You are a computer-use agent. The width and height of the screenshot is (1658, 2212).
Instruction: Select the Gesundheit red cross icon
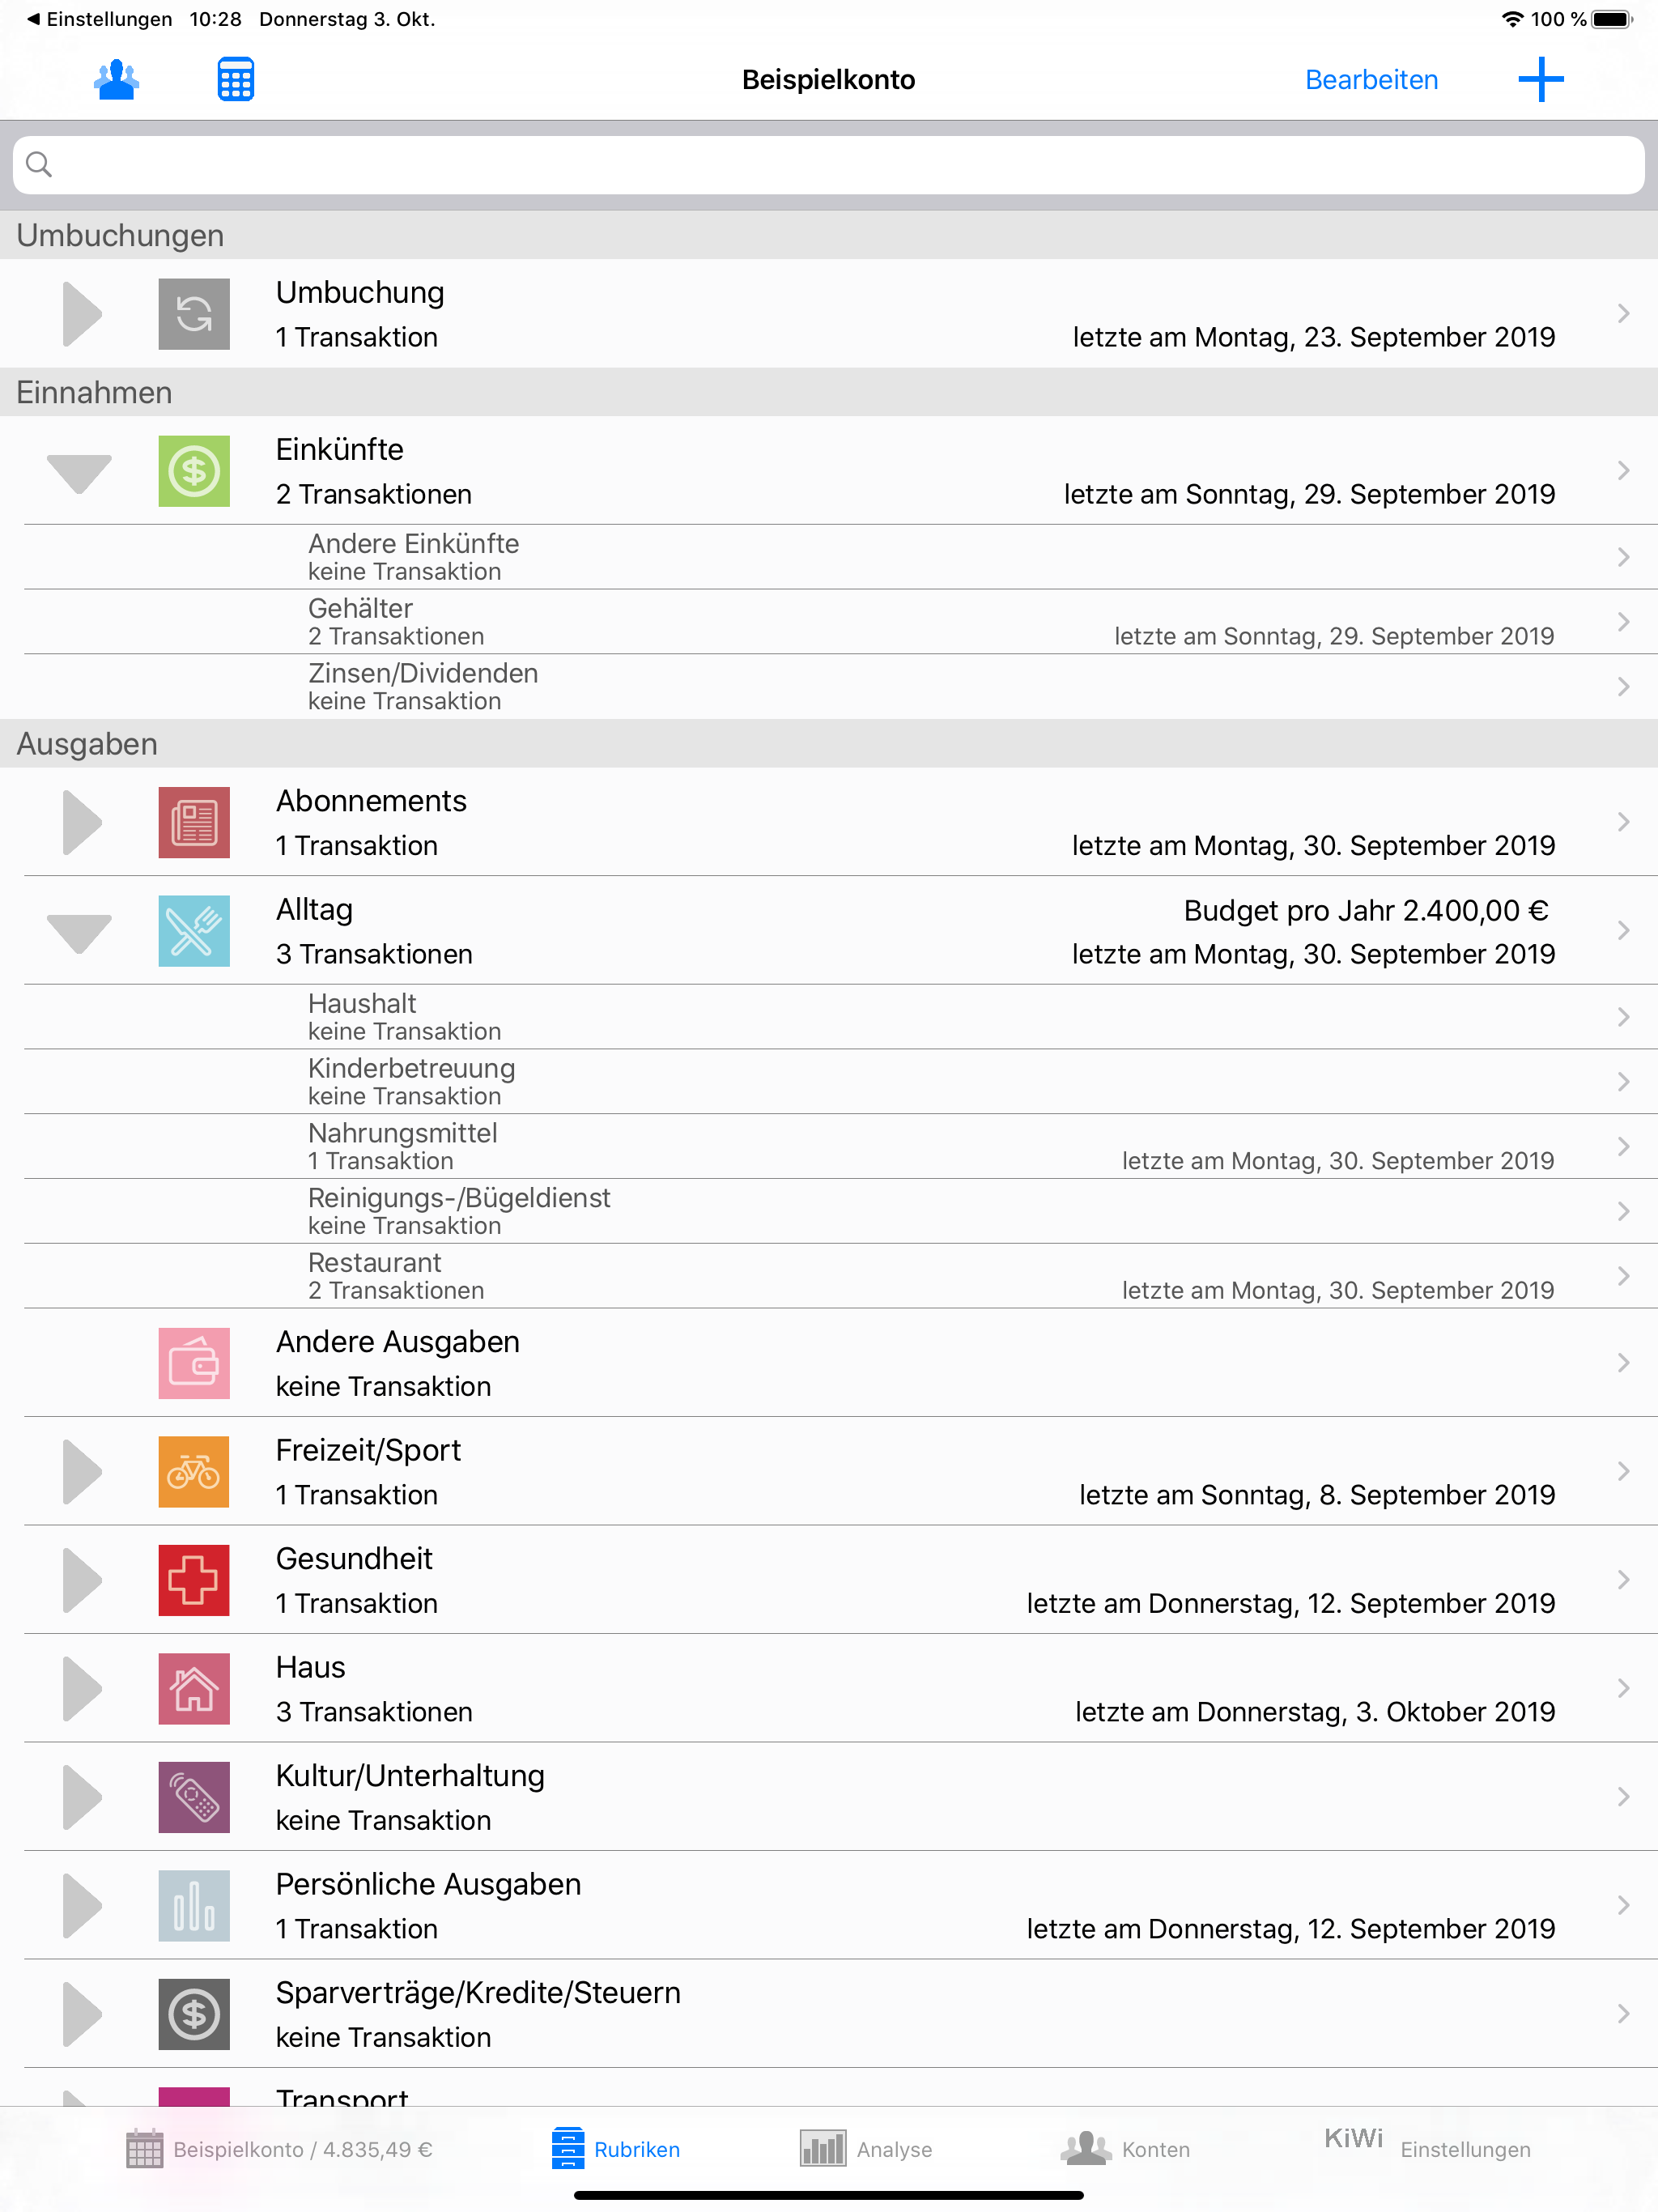click(x=193, y=1580)
